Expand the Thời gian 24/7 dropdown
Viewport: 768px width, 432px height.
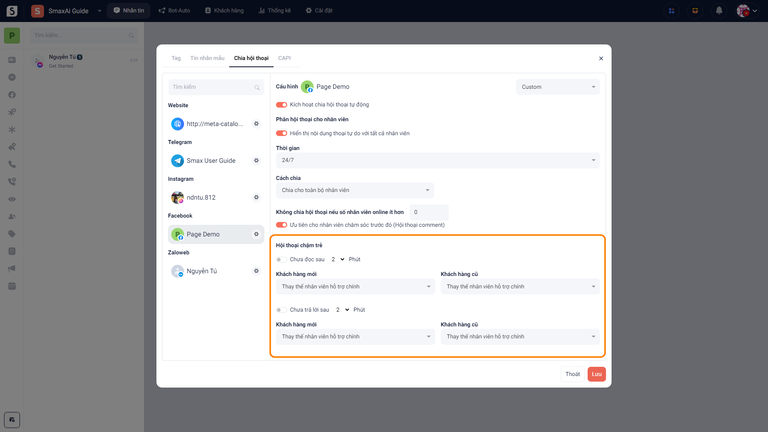[437, 160]
